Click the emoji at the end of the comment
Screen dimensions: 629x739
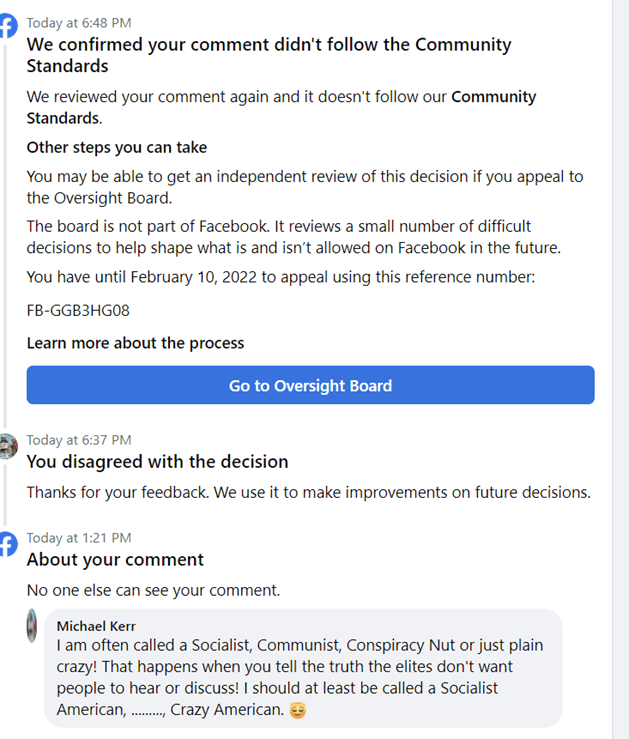297,711
